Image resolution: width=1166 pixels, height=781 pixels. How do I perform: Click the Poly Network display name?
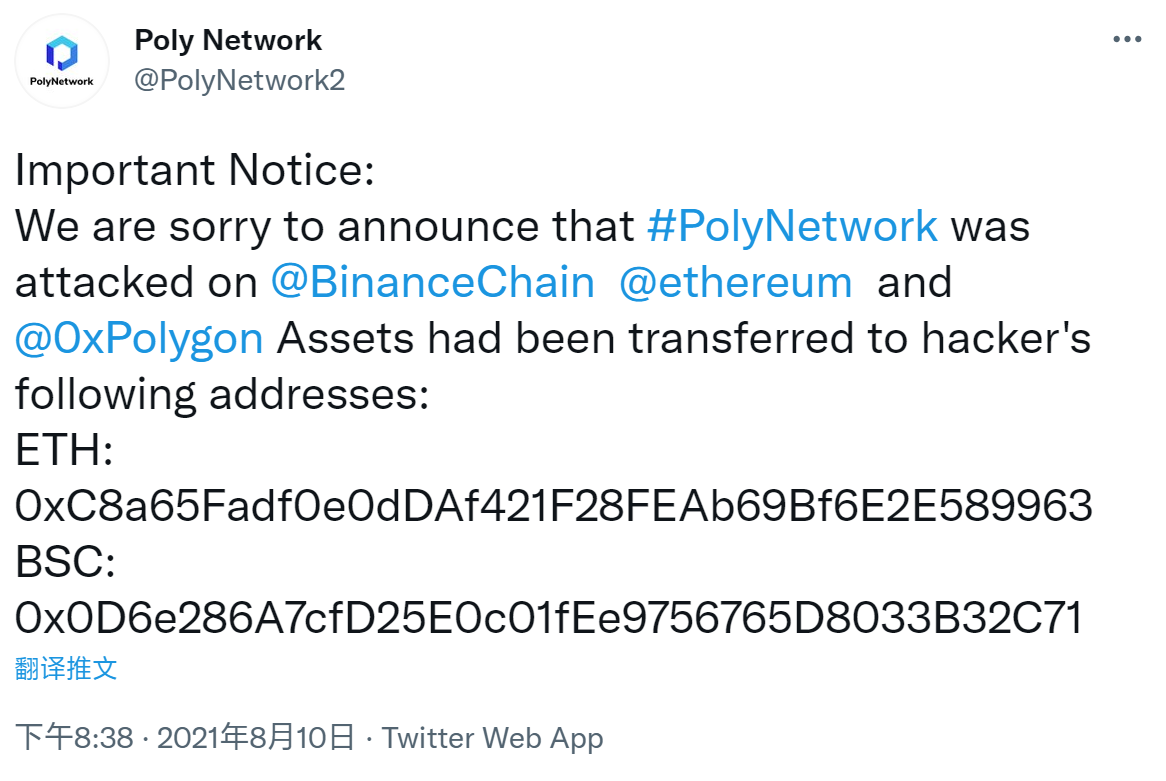point(228,40)
